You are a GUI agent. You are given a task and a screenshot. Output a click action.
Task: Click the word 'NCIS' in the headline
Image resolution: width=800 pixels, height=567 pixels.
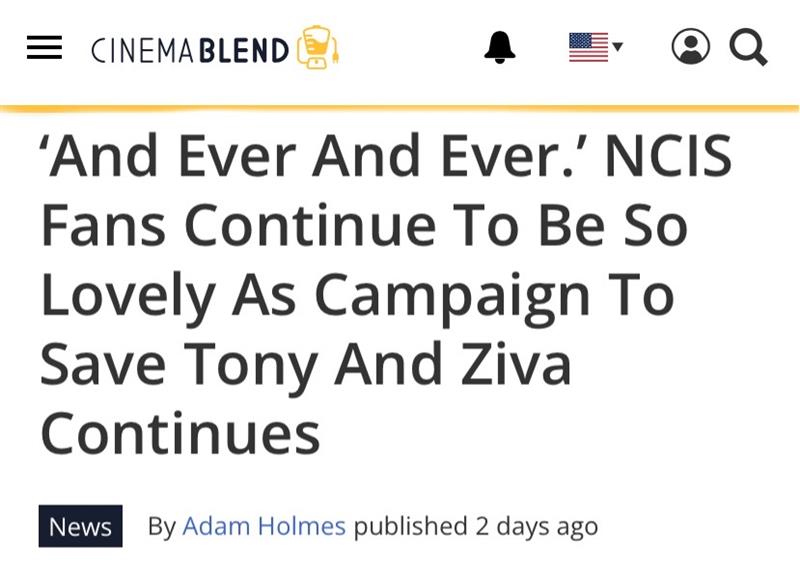coord(668,159)
